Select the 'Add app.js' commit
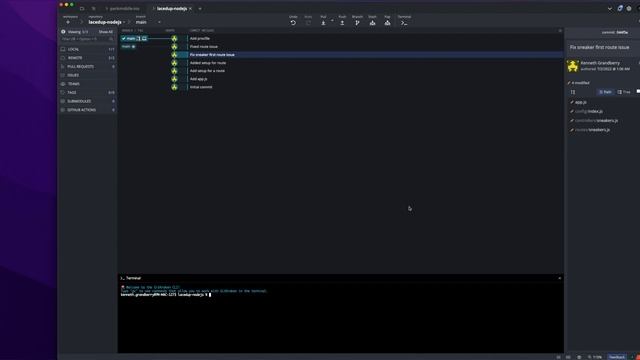Screen dimensions: 640x360 click(x=198, y=79)
